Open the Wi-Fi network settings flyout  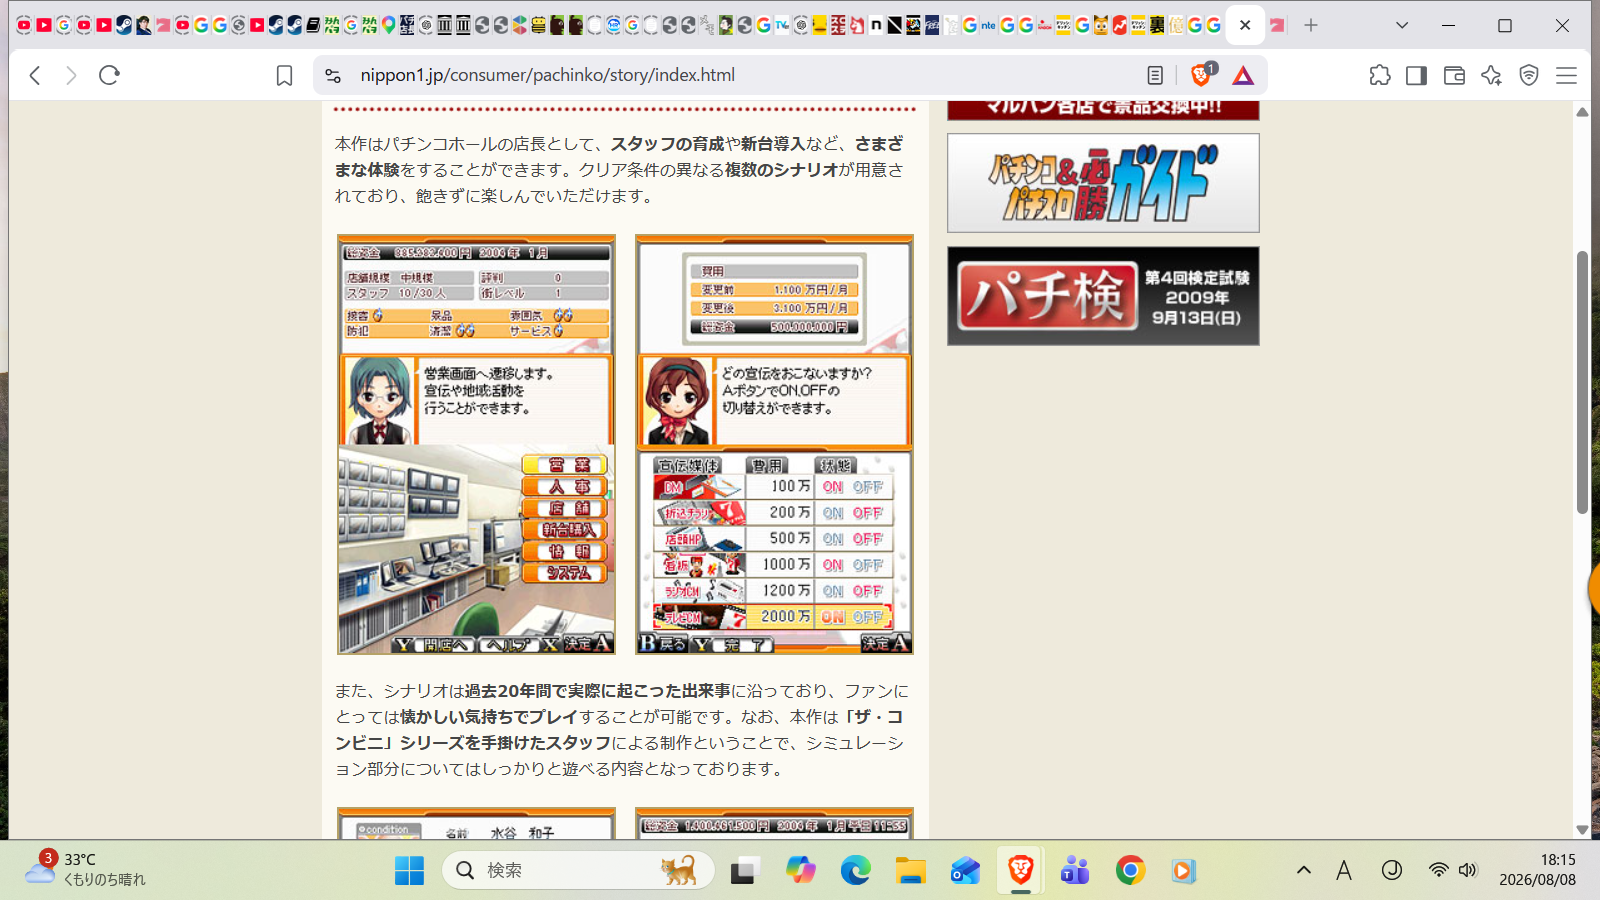point(1438,870)
